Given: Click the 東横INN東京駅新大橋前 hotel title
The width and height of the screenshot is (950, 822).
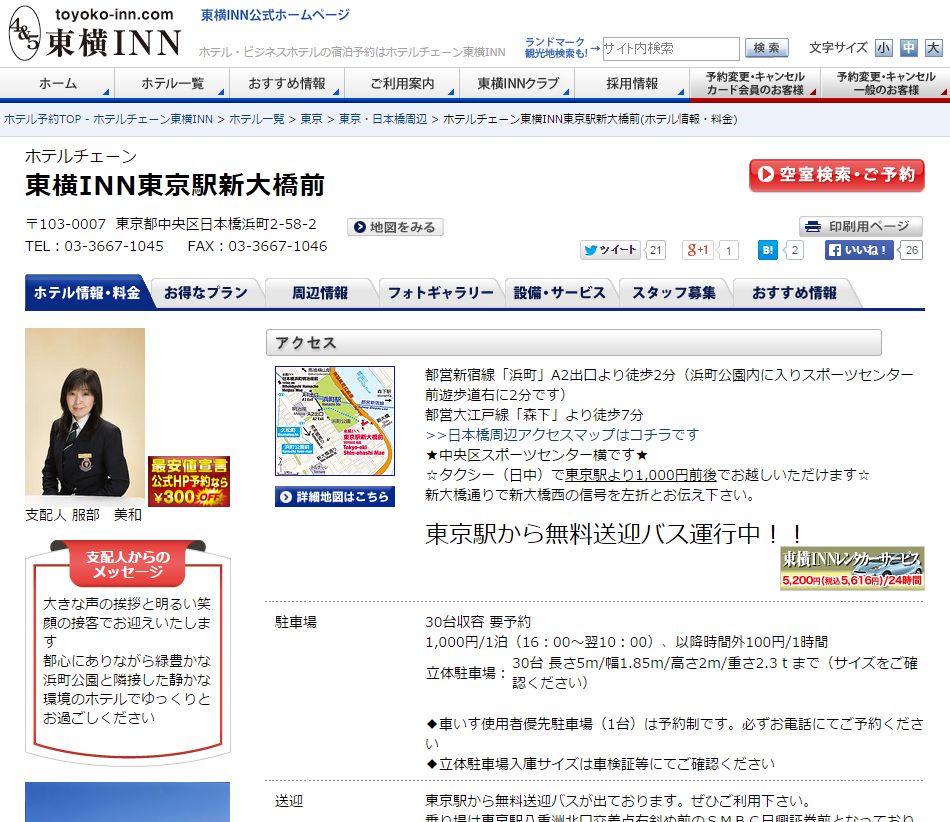Looking at the screenshot, I should pos(175,185).
